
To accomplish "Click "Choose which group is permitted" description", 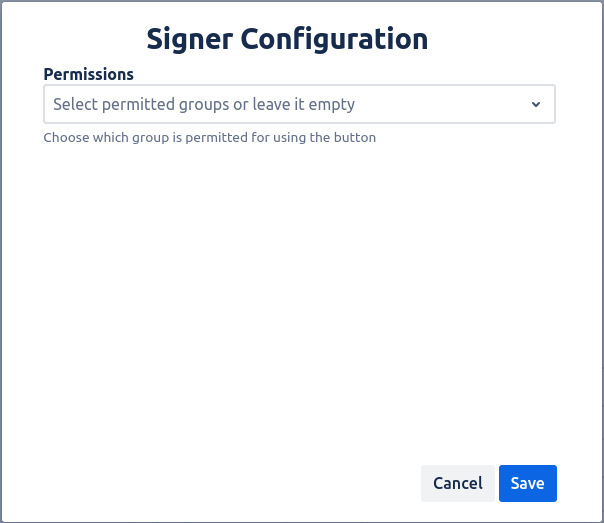I will click(209, 138).
